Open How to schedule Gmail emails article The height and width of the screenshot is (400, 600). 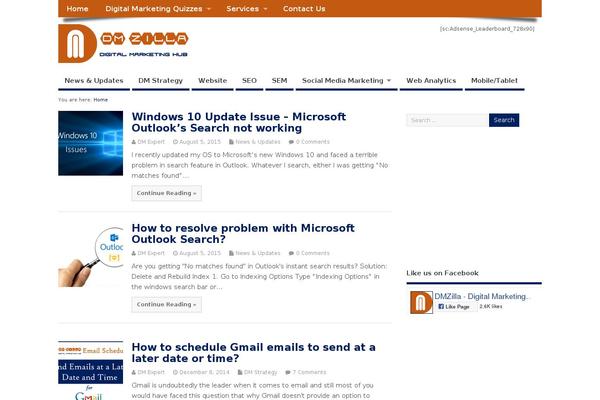point(253,353)
